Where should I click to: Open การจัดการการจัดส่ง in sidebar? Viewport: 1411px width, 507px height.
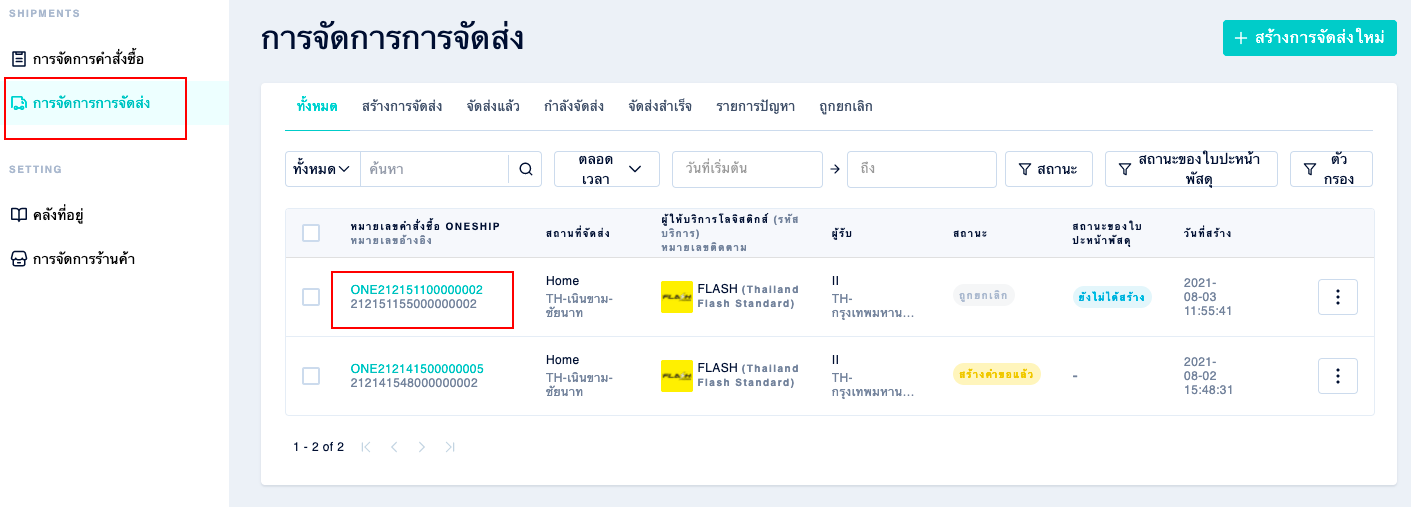[x=91, y=103]
